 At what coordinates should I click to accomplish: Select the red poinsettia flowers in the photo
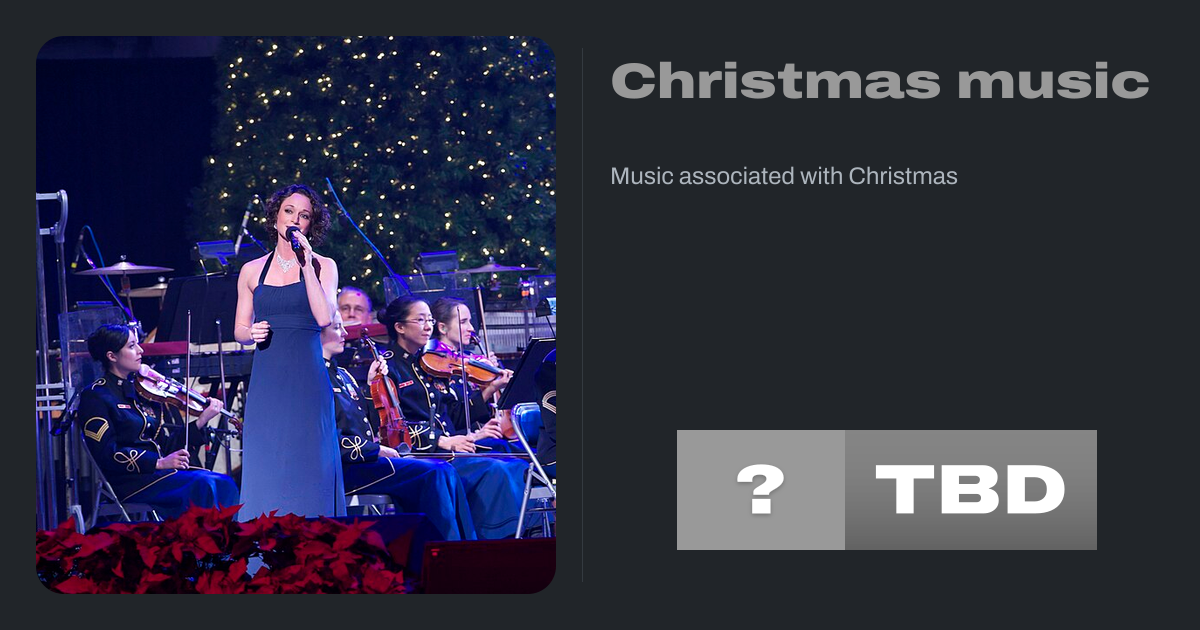point(220,552)
